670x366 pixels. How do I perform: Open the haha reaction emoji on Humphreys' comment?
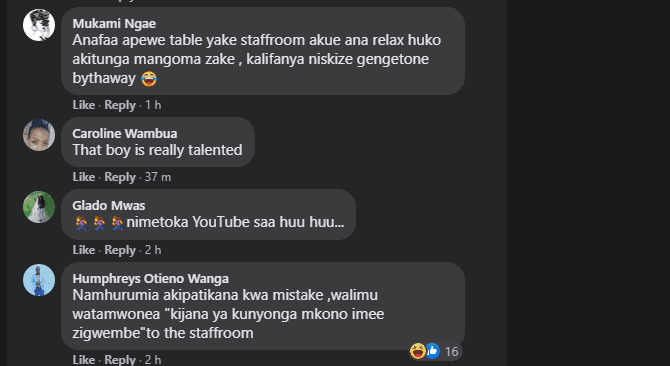click(417, 351)
